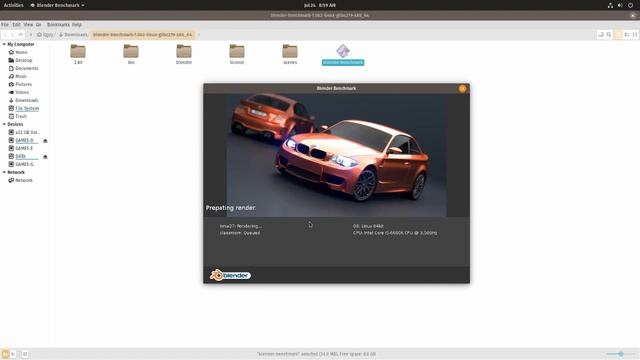Open the Help menu
This screenshot has width=640, height=360.
[77, 24]
